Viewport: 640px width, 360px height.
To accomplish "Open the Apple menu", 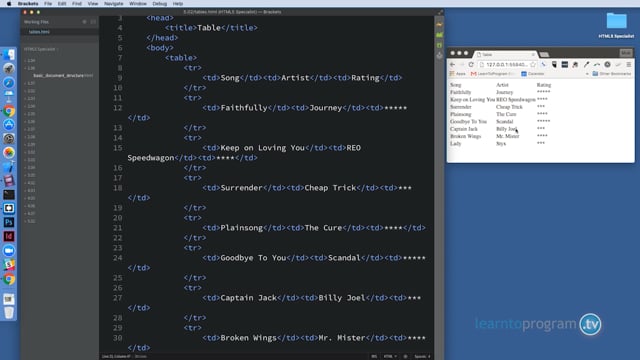I will [x=9, y=4].
